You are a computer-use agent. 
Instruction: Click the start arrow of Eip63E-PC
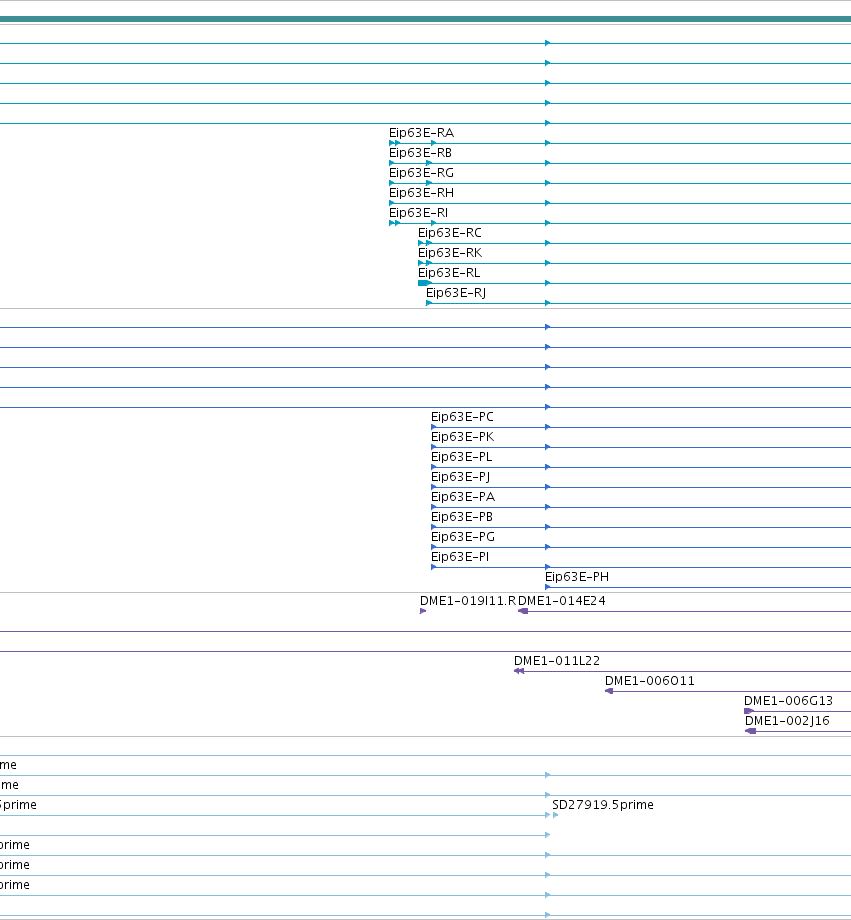pyautogui.click(x=434, y=427)
